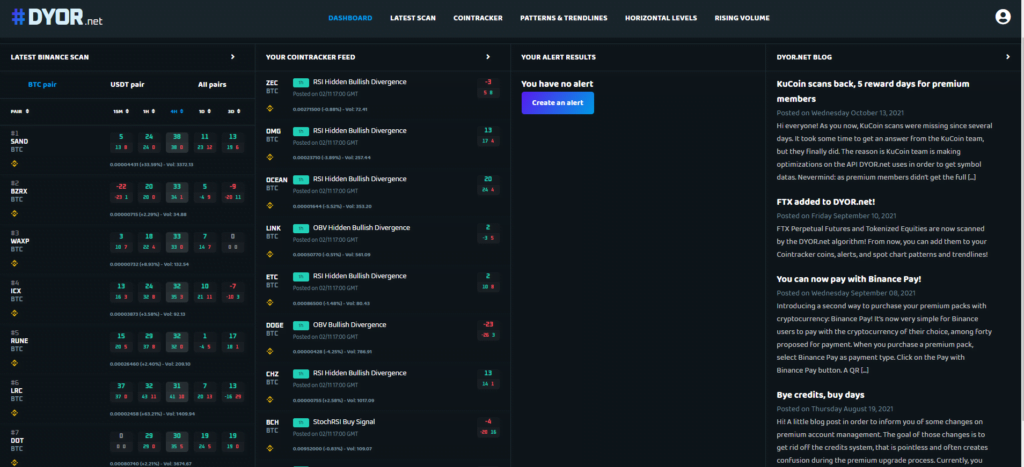The image size is (1024, 467).
Task: Click BZRX 15M score box showing -22
Action: click(121, 191)
